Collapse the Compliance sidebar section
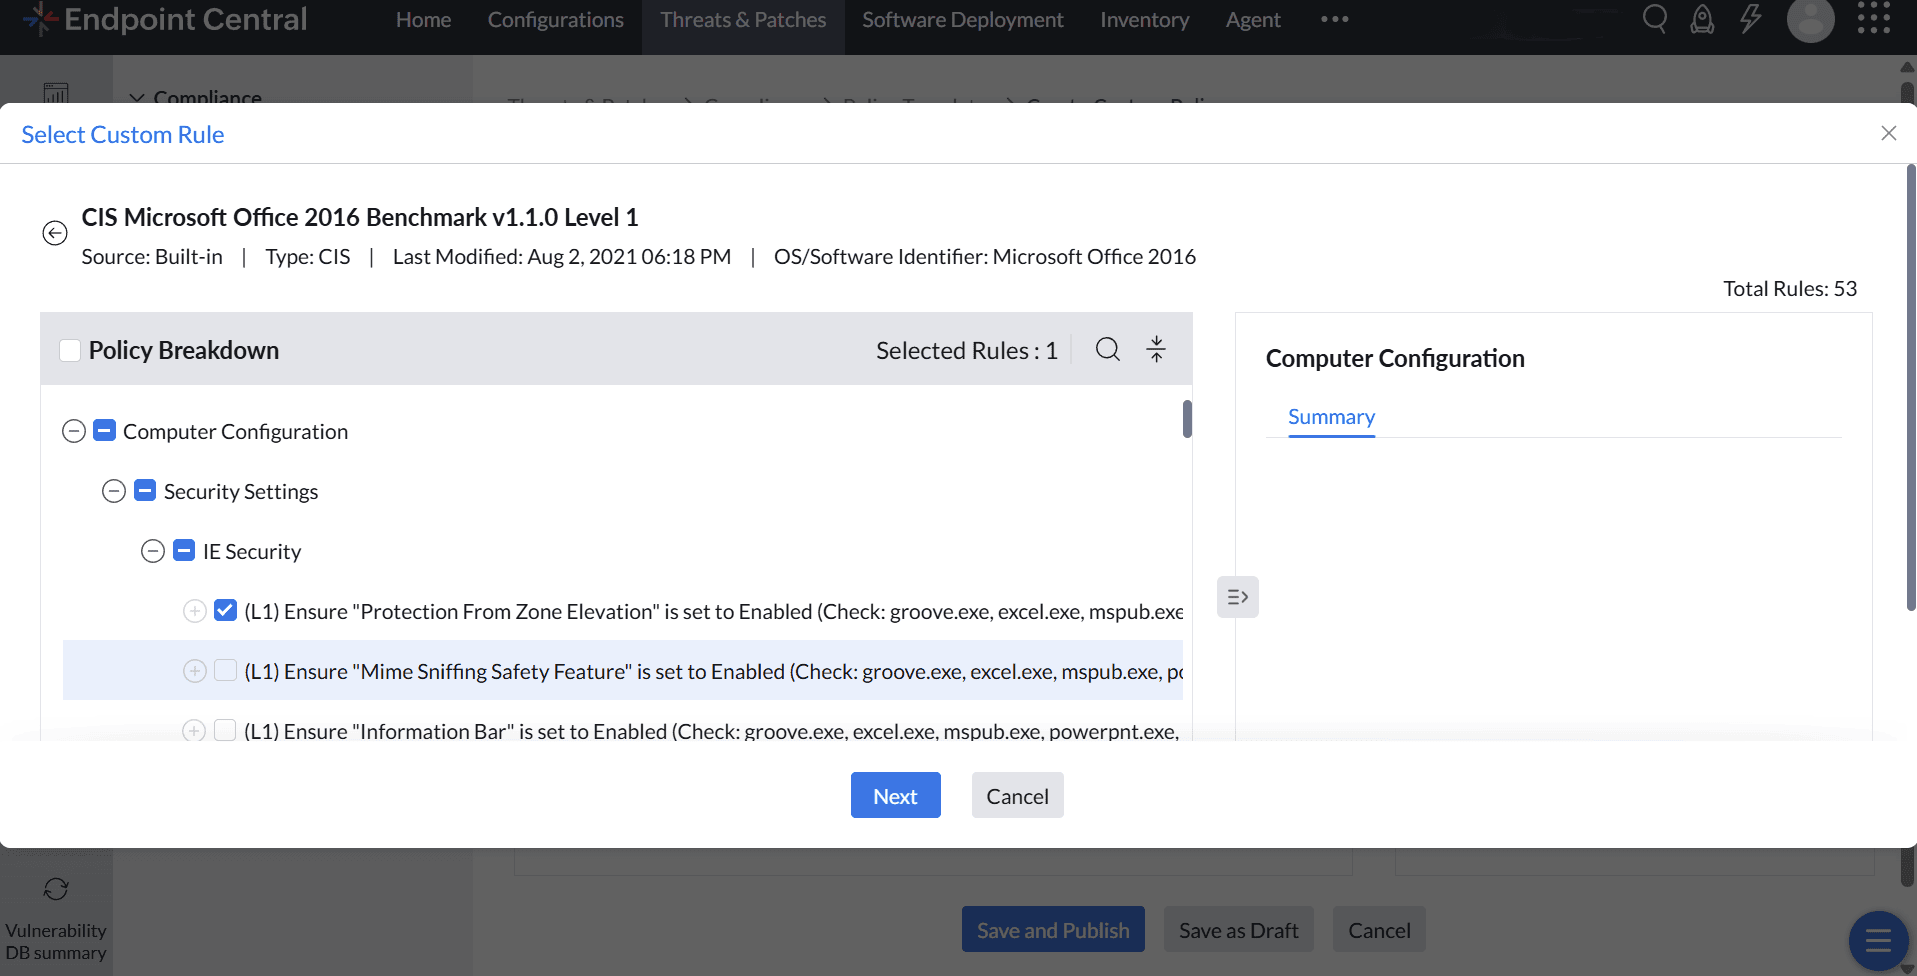The image size is (1917, 976). 137,98
